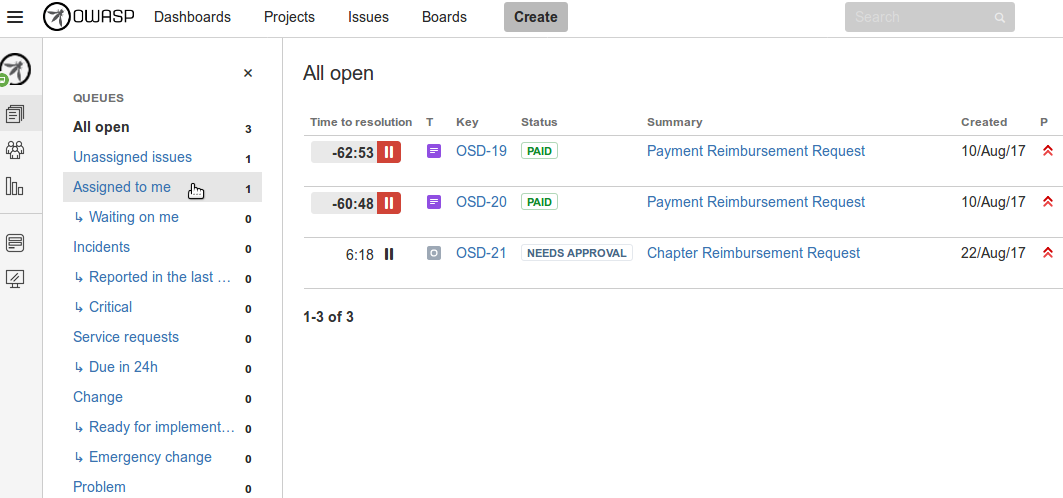Open the Queues sidebar icon

tap(15, 115)
